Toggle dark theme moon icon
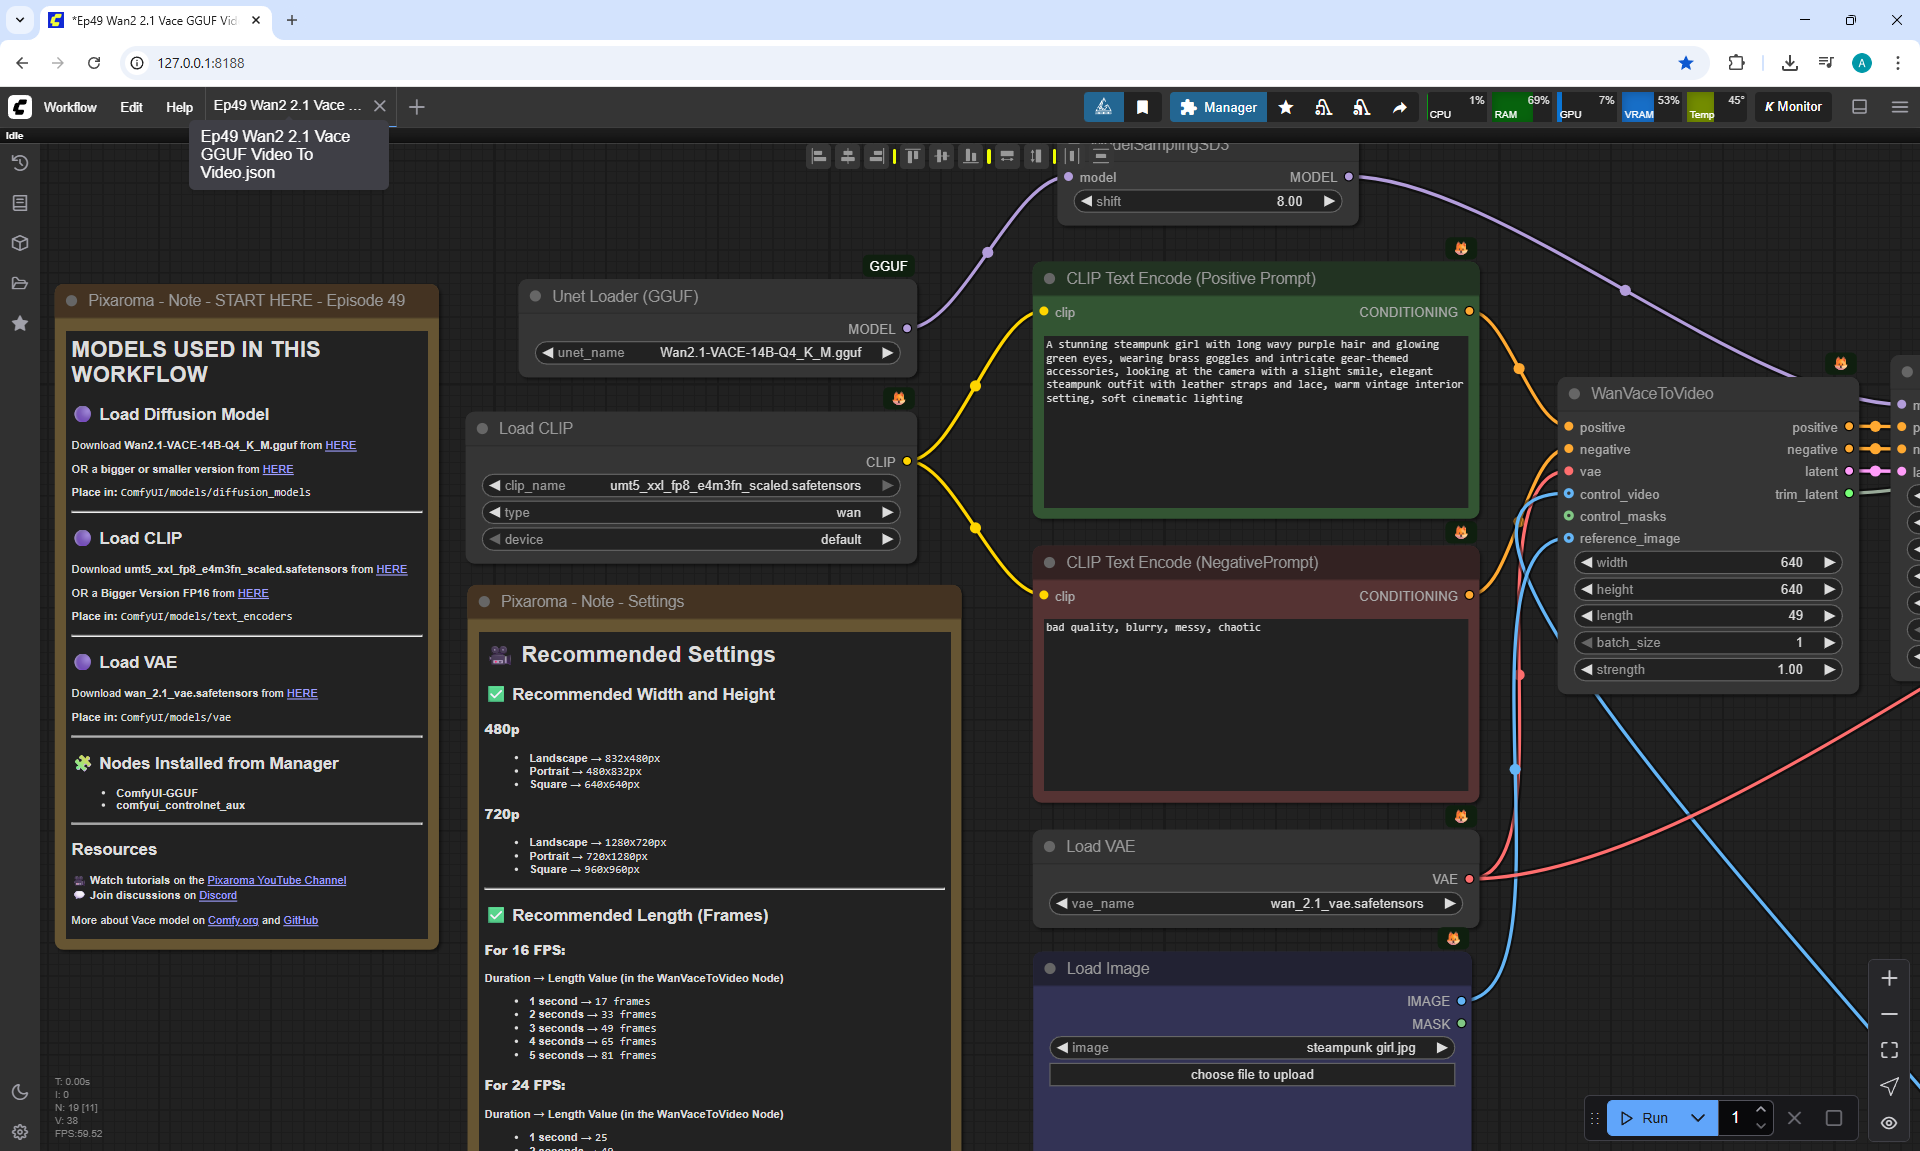The image size is (1920, 1151). (19, 1092)
